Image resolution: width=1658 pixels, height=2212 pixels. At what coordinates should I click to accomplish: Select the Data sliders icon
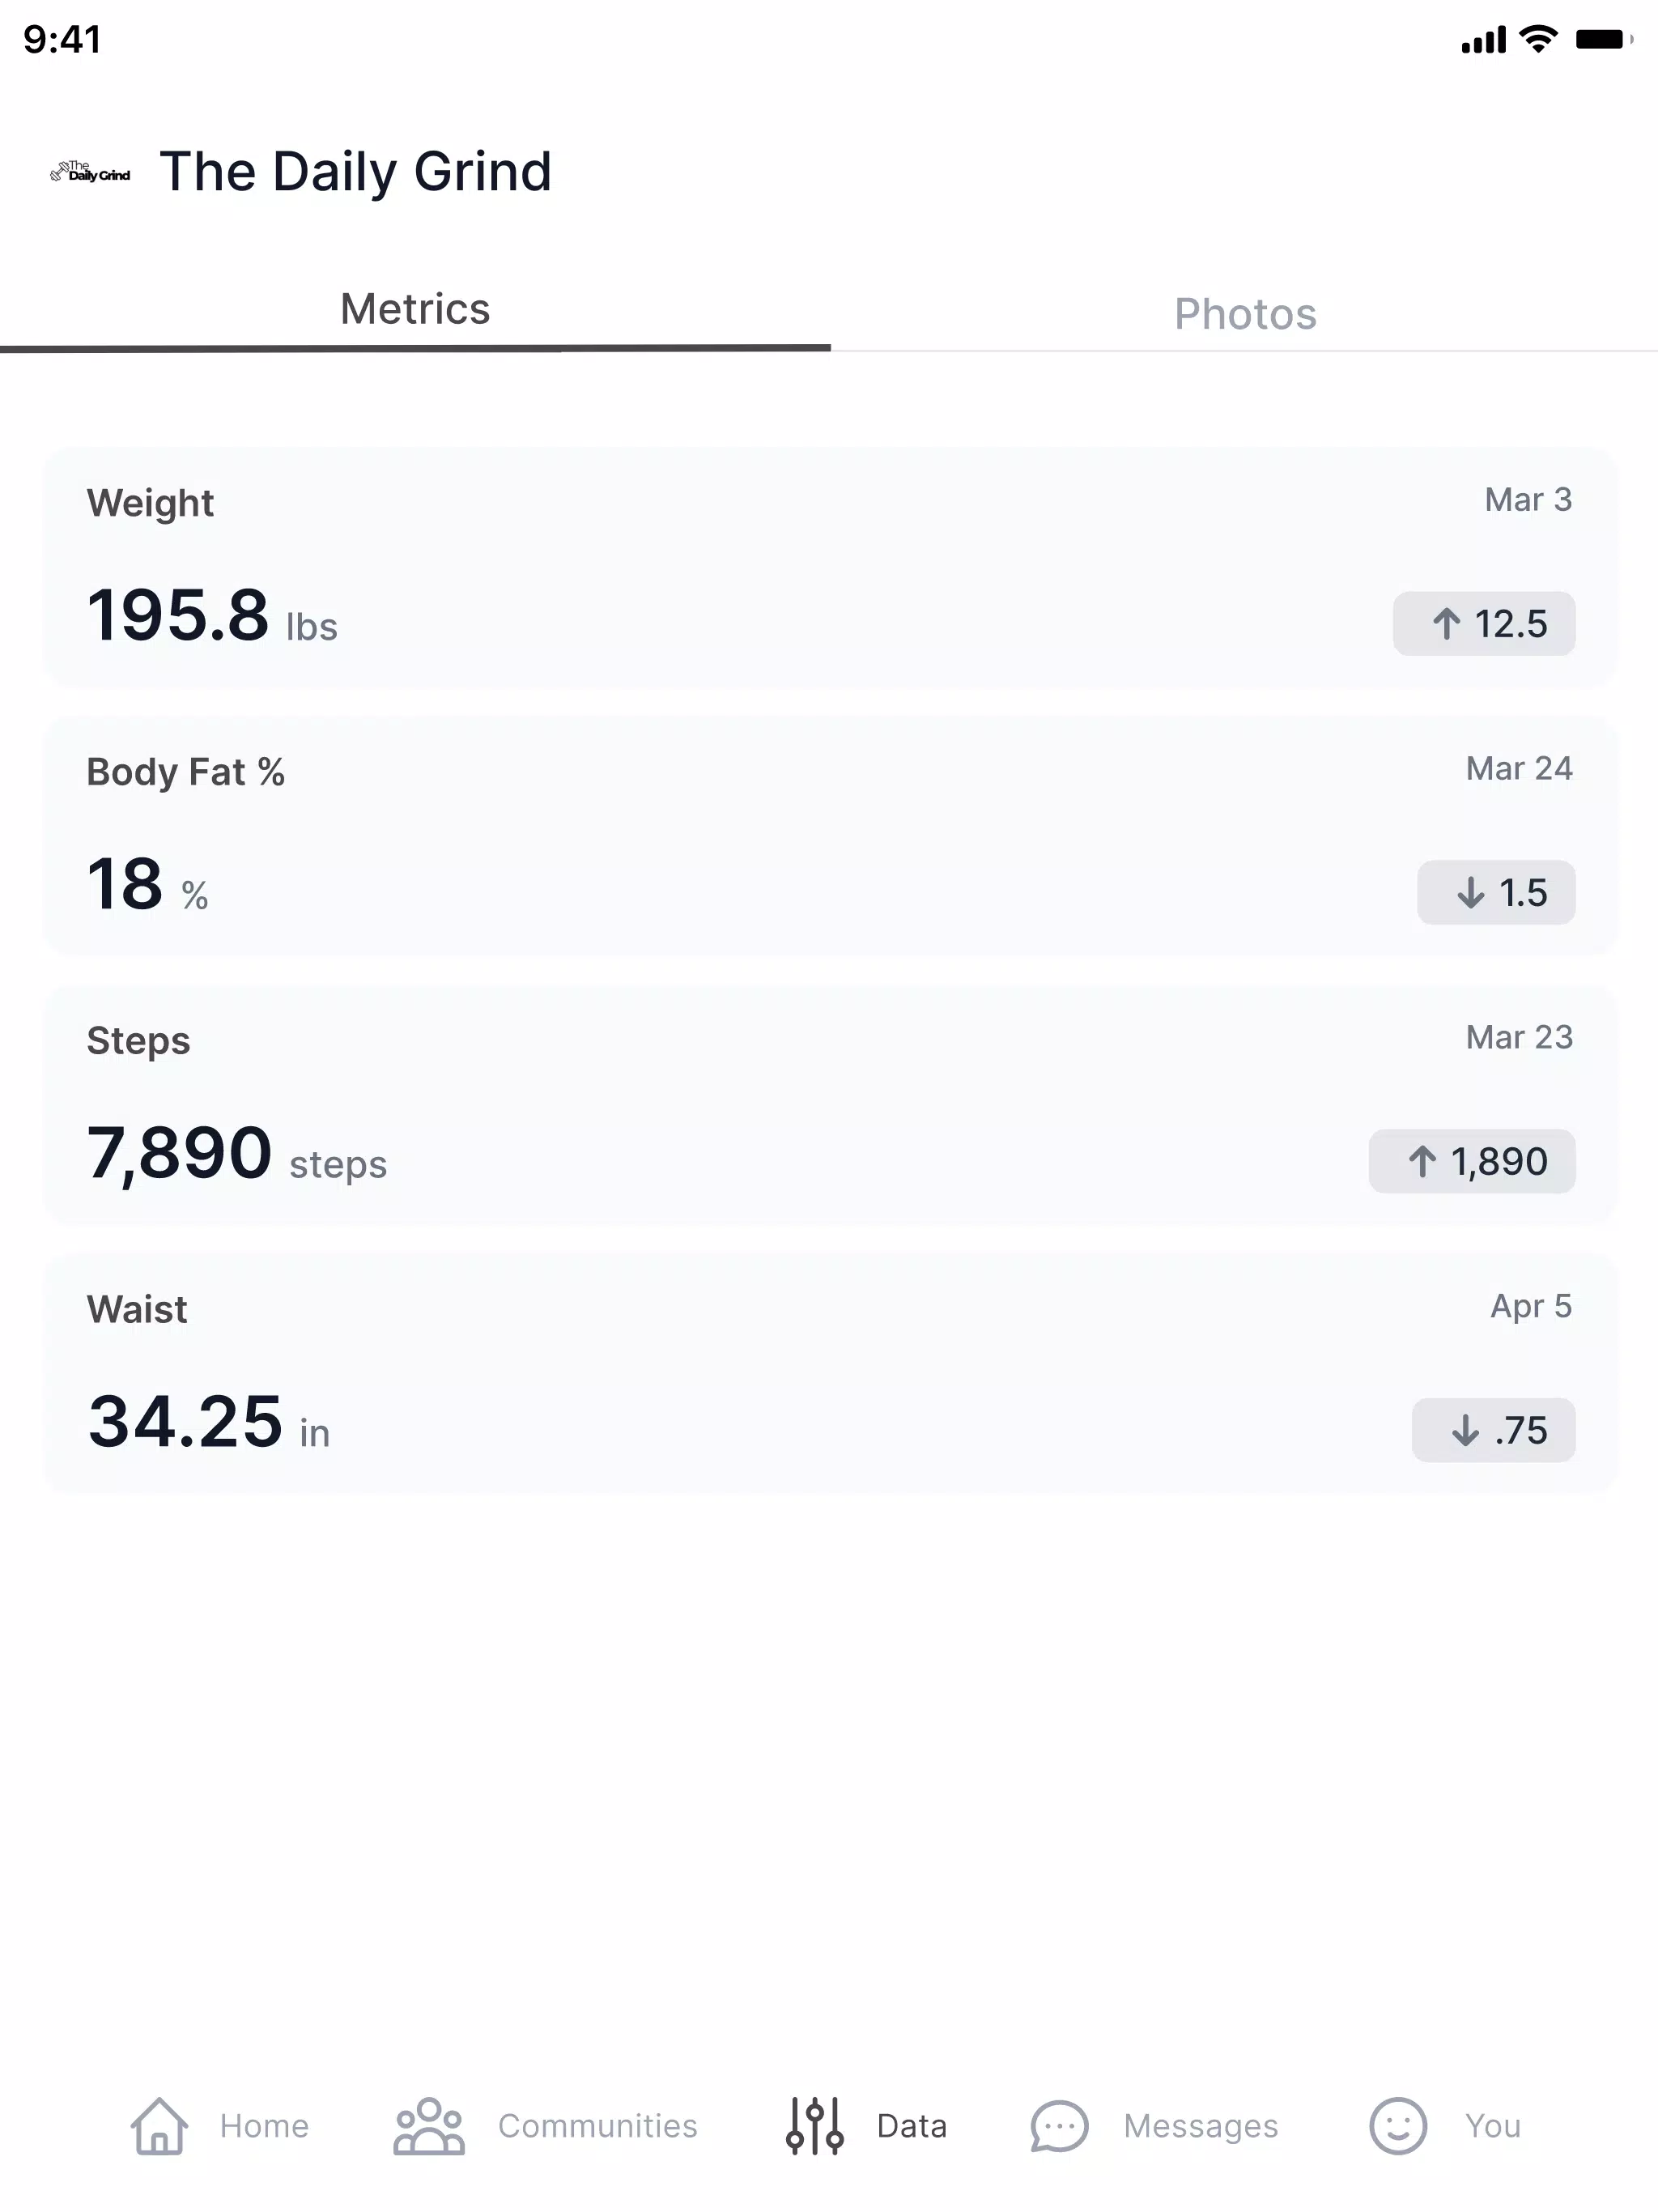pos(815,2125)
